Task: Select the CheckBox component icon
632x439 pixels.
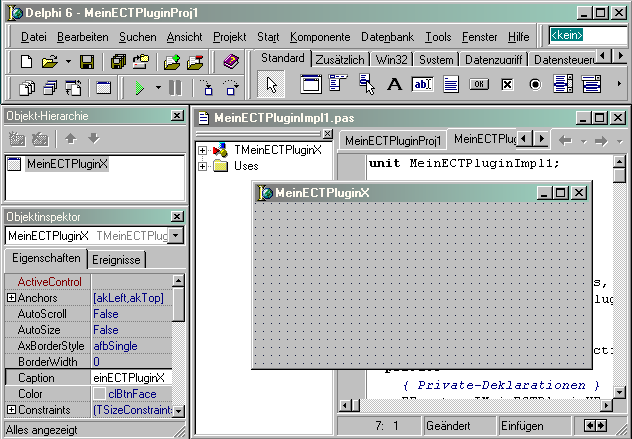Action: click(507, 84)
